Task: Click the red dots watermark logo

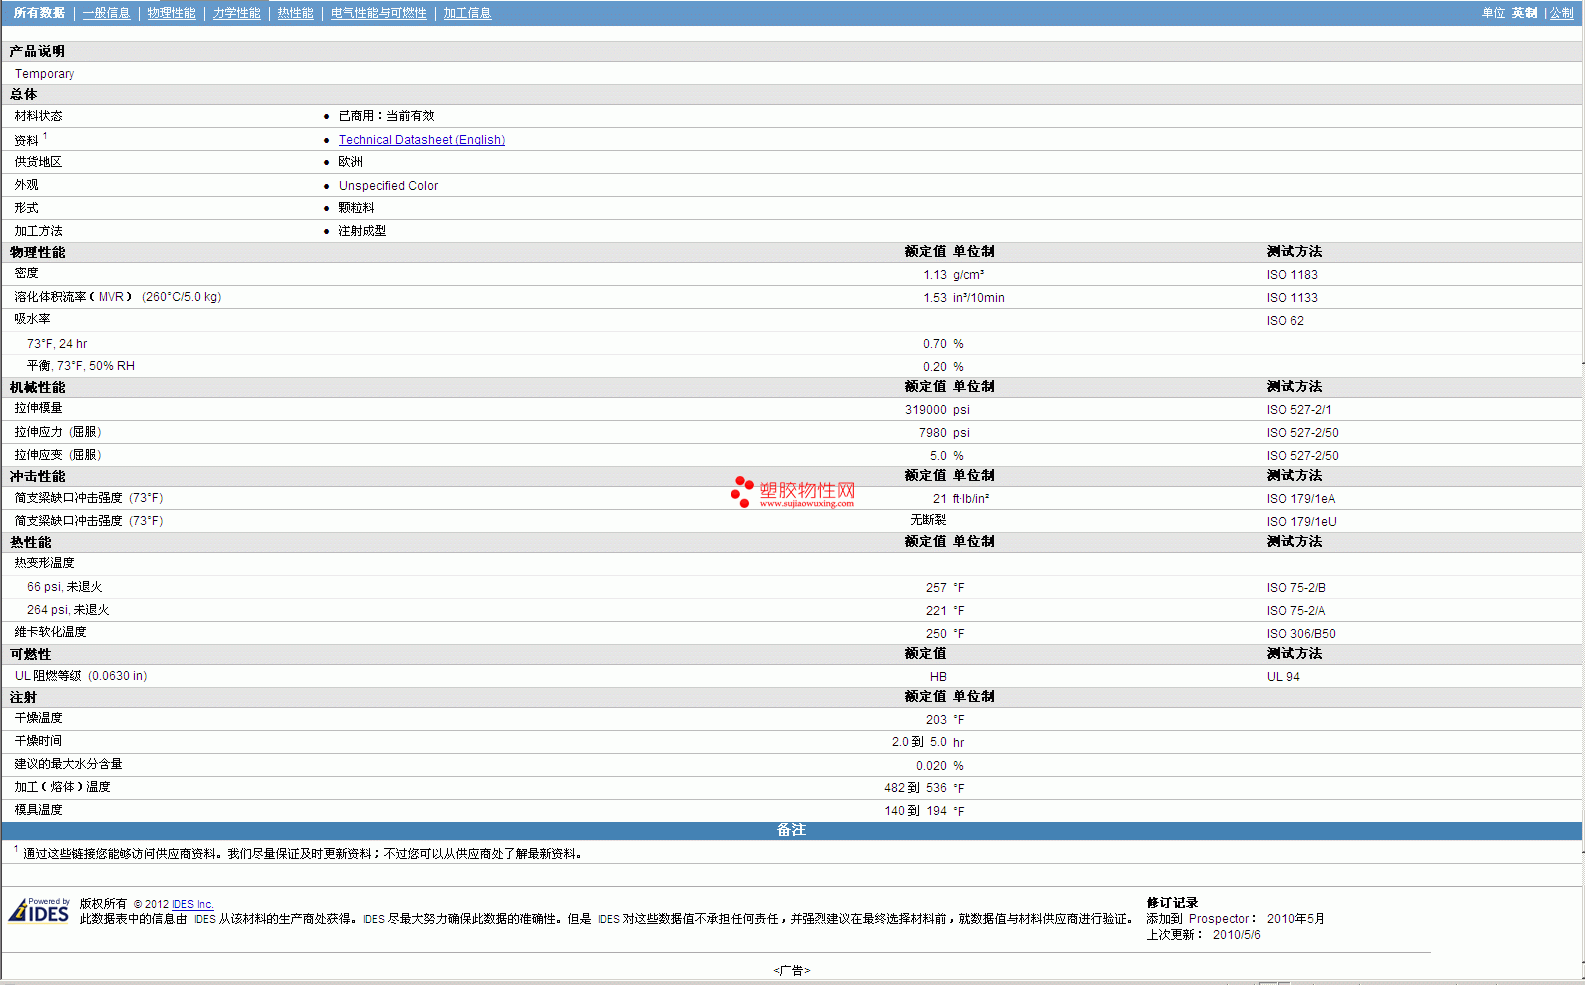Action: (741, 491)
